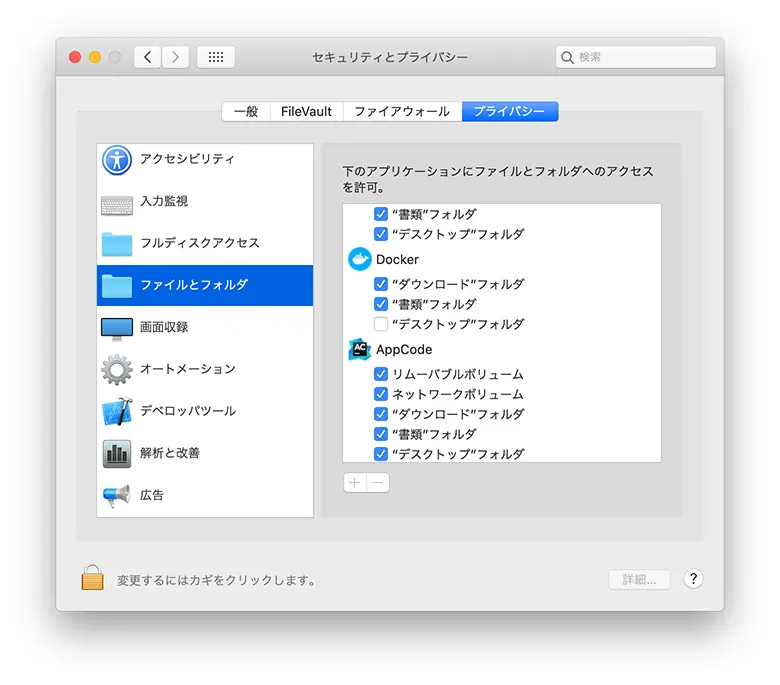Click the 詳細... button
Screen dimensions: 780x685
pos(639,580)
